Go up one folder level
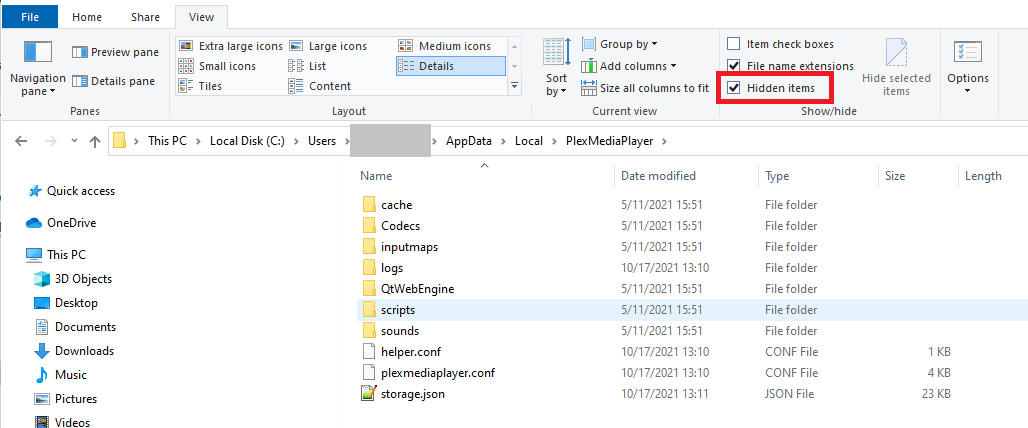This screenshot has height=428, width=1028. click(95, 141)
